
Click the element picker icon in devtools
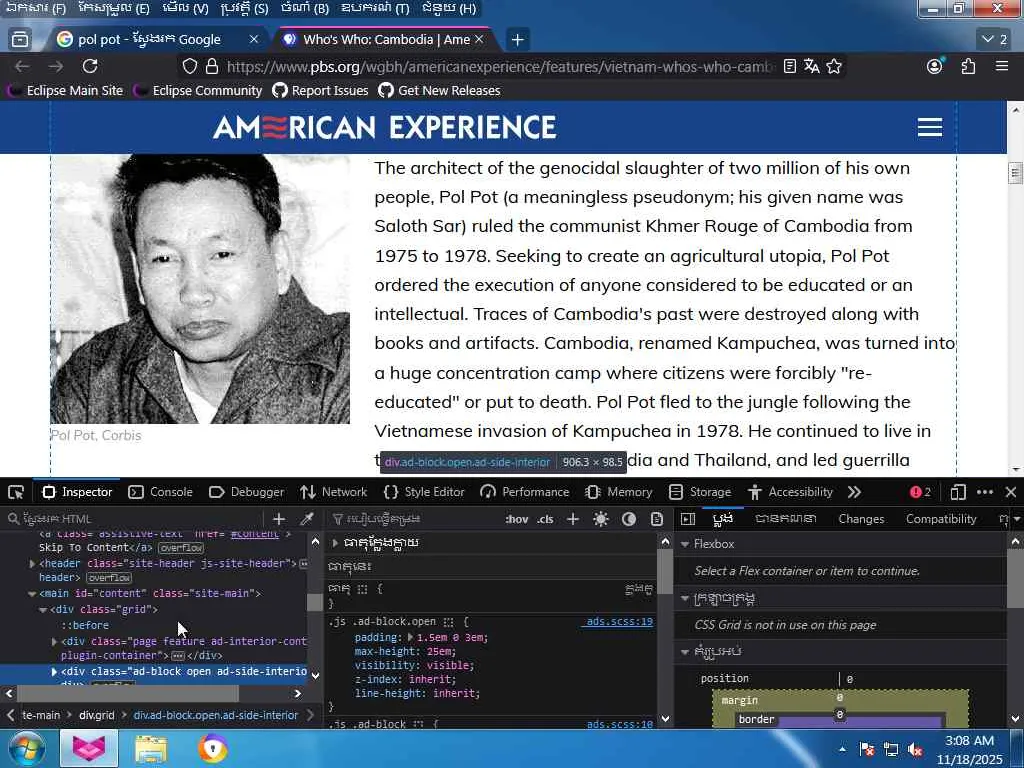[x=16, y=492]
